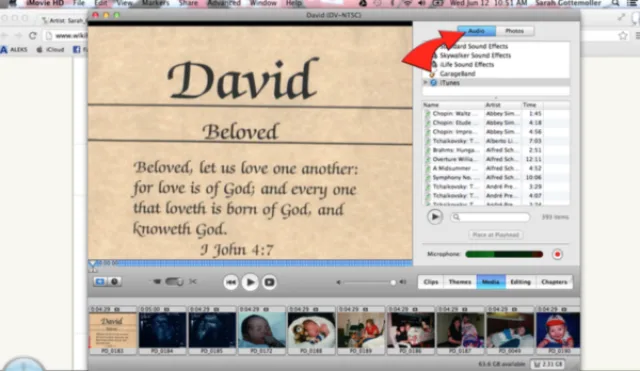The height and width of the screenshot is (371, 640).
Task: Open the Themes pane tab
Action: click(460, 282)
